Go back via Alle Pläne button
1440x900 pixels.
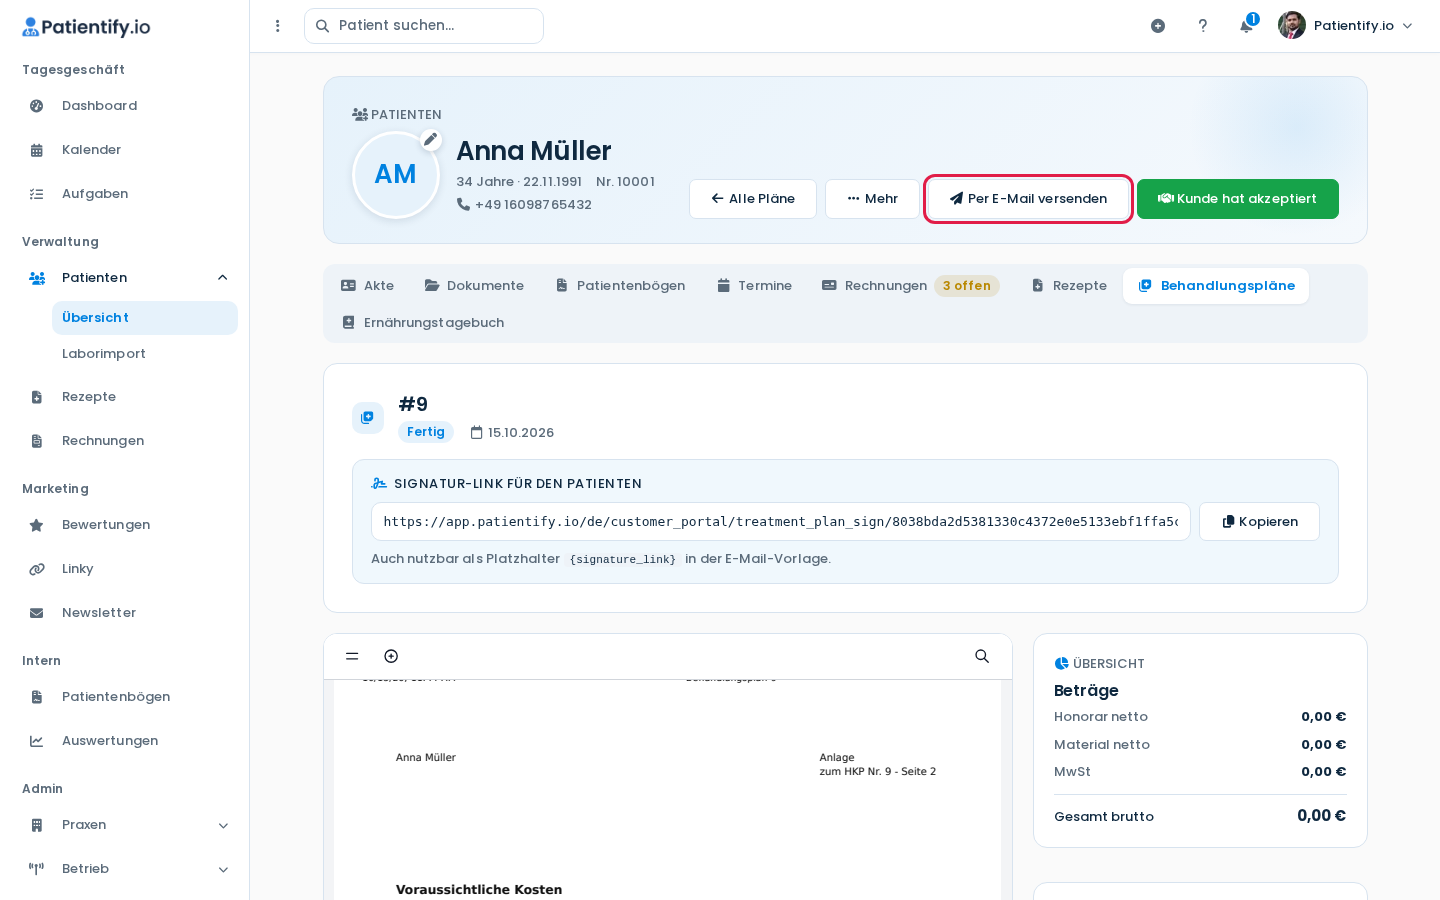[753, 199]
